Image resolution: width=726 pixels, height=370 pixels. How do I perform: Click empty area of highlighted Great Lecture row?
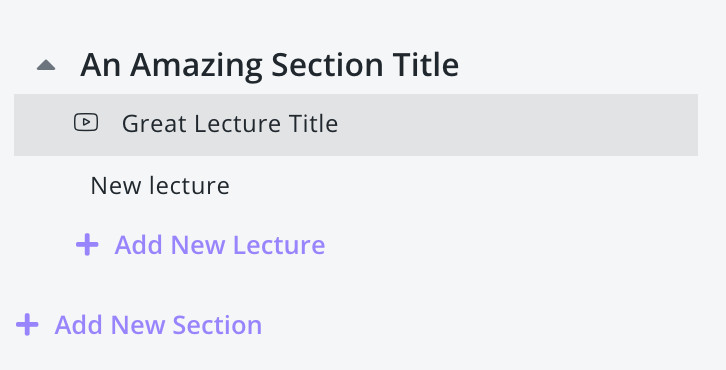[x=509, y=125]
